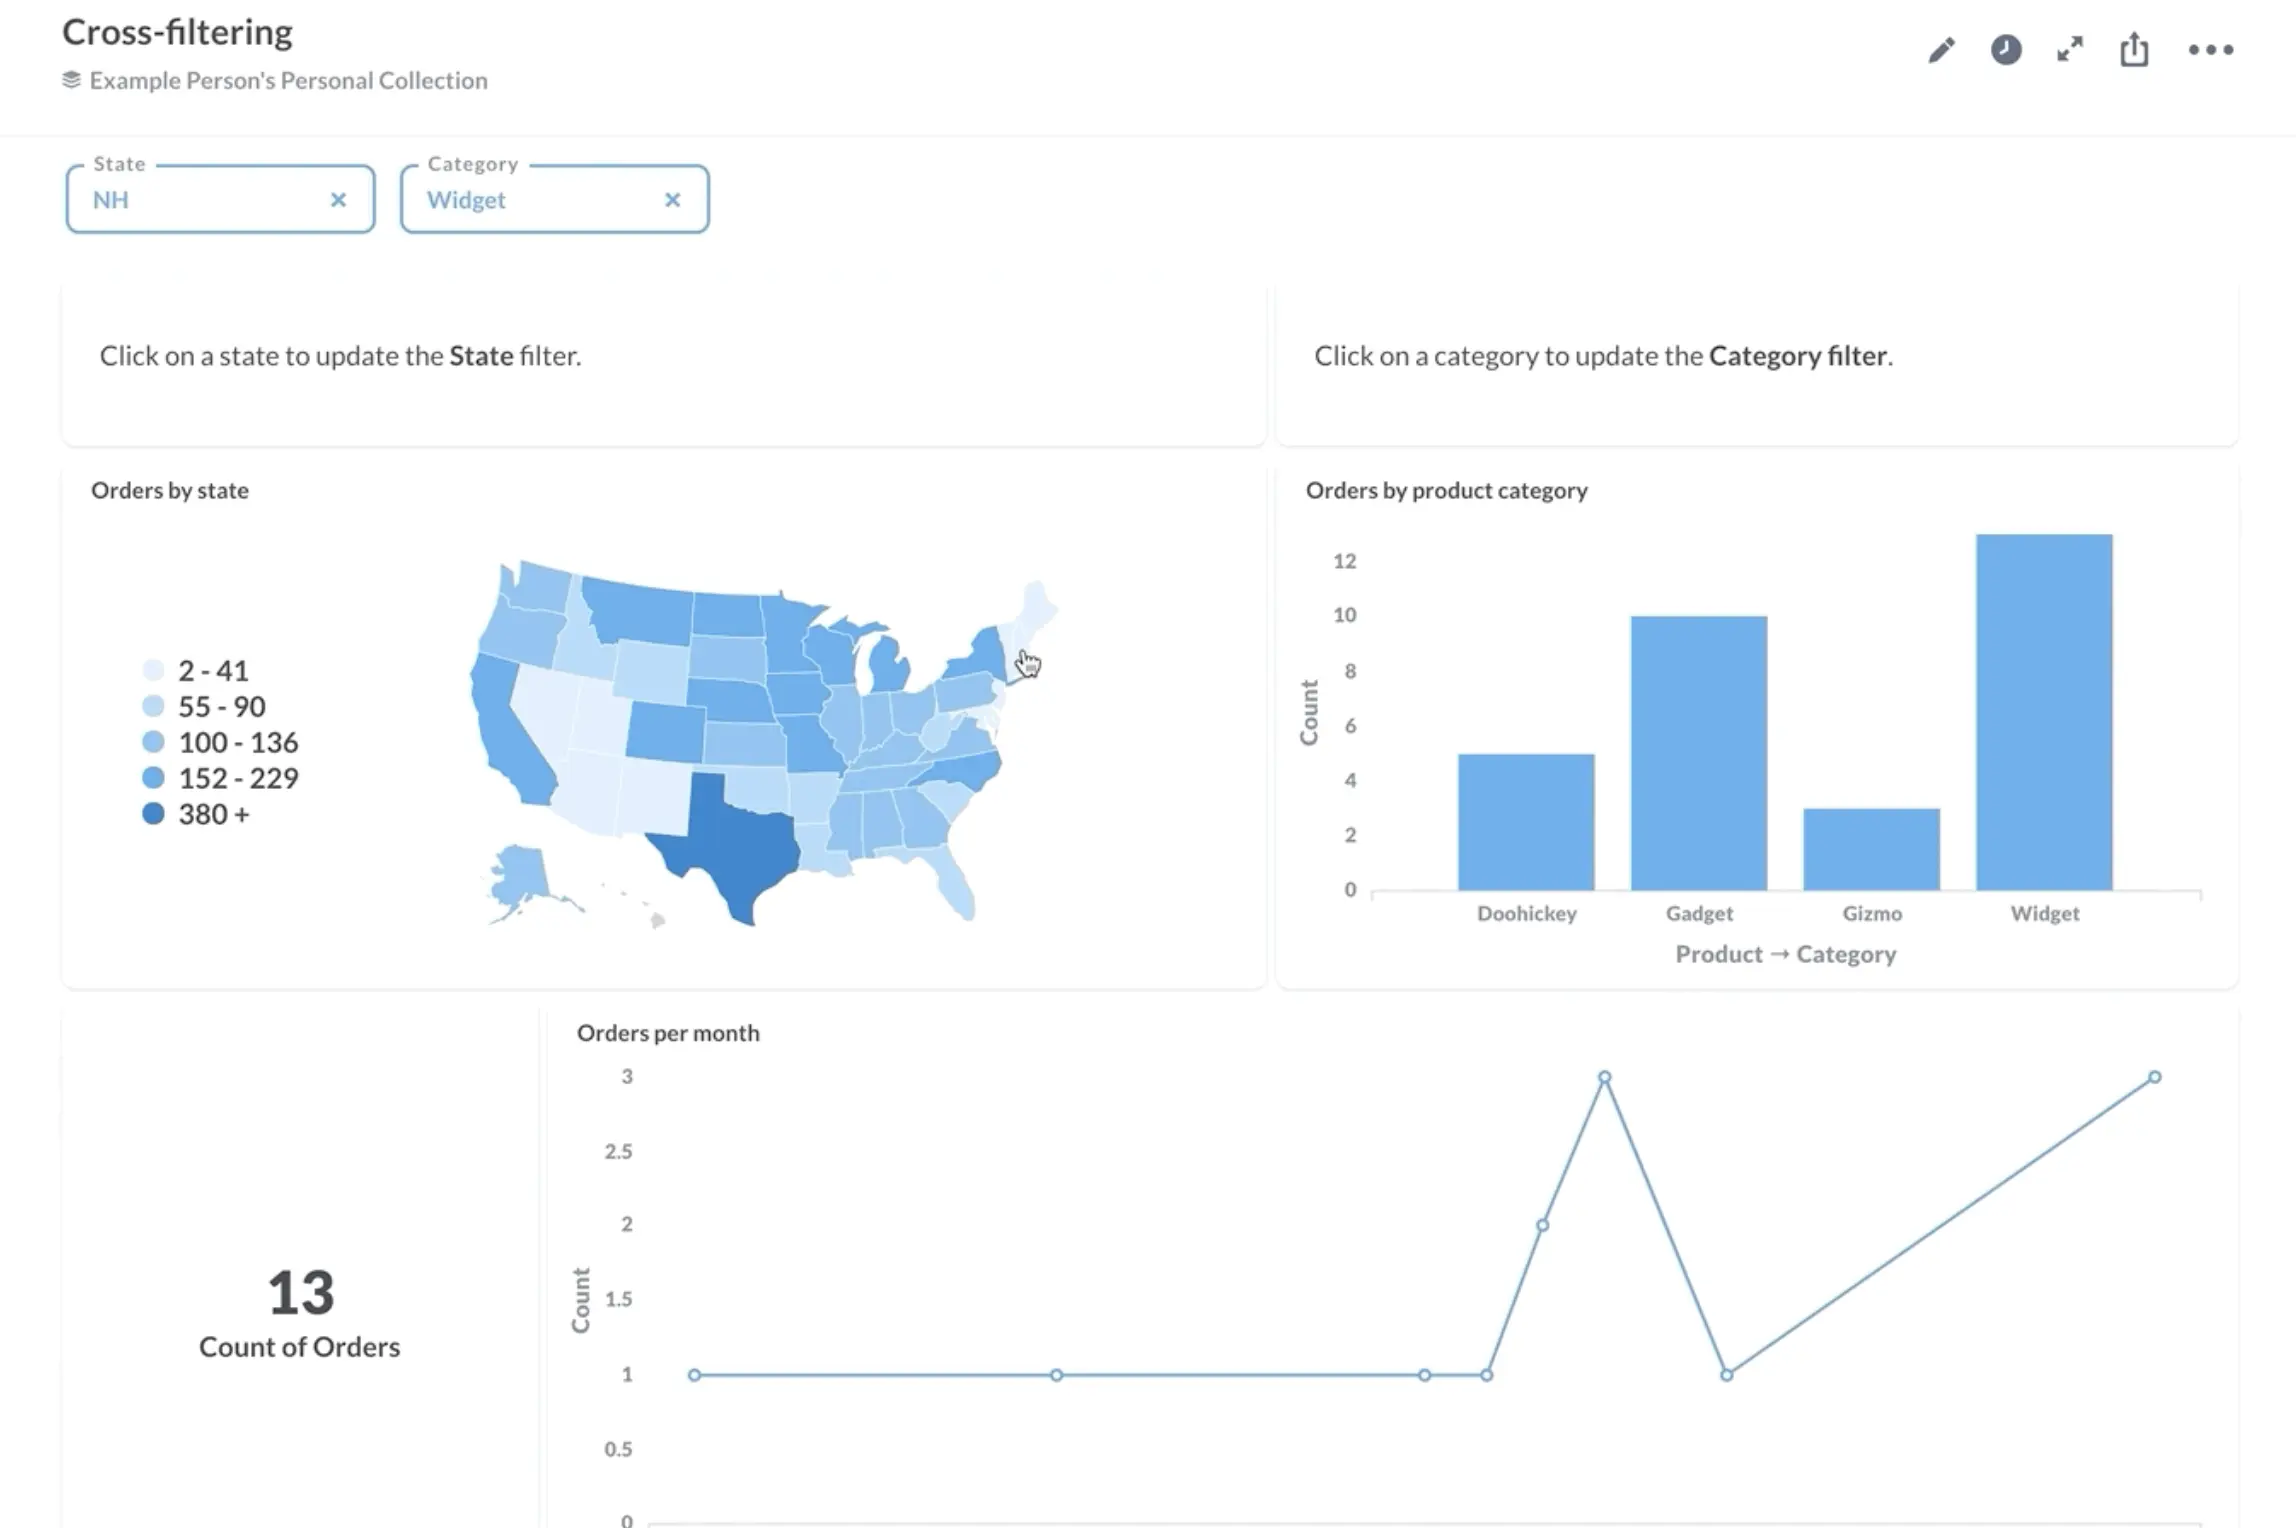2296x1528 pixels.
Task: Enter fullscreen using the diagonal arrows icon
Action: (x=2069, y=48)
